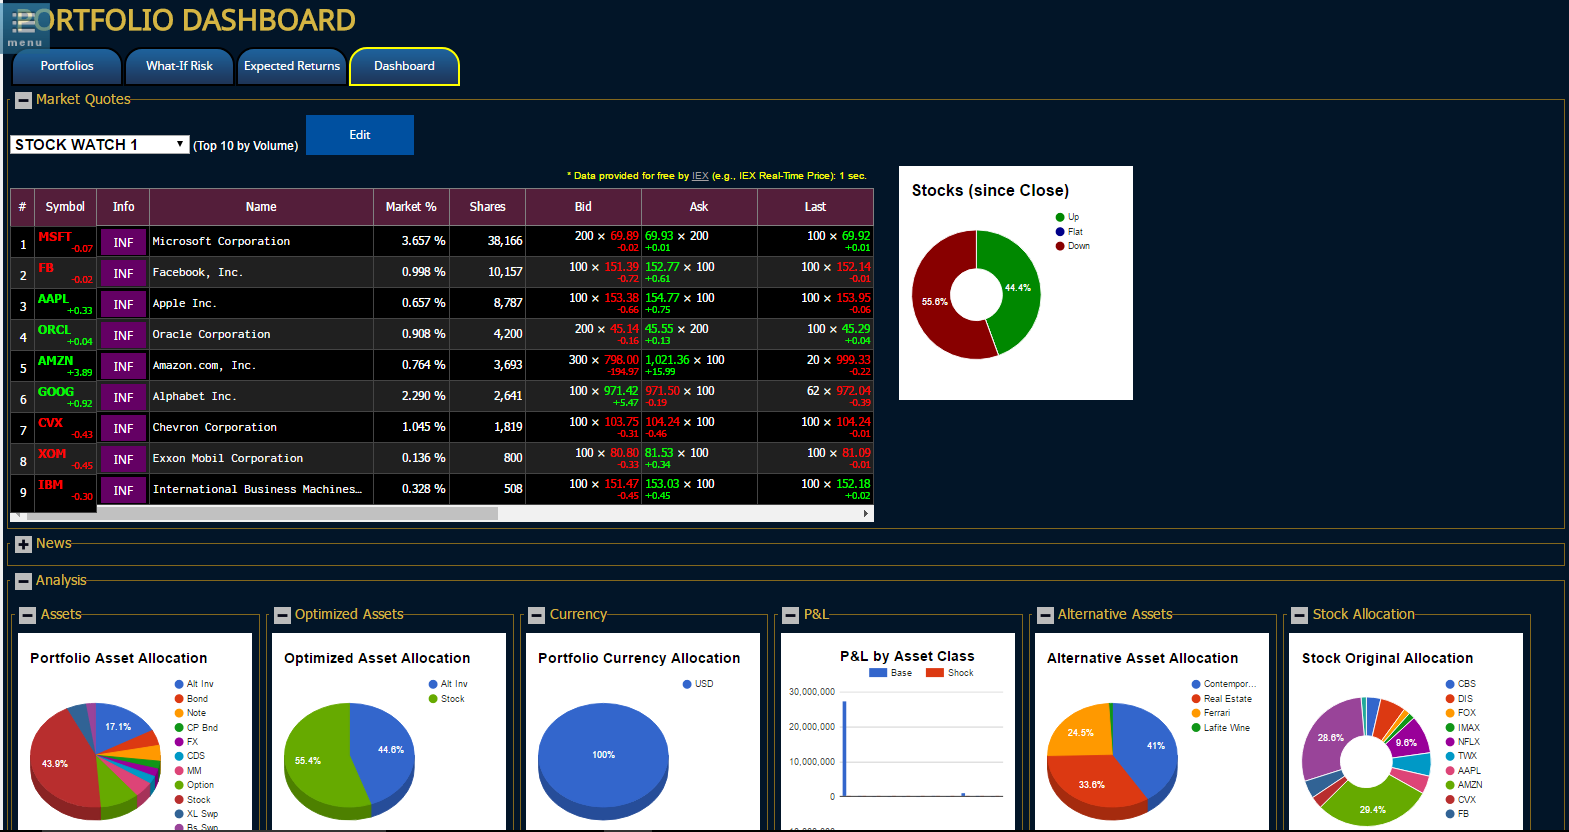The image size is (1569, 832).
Task: Click the blue Edit button
Action: tap(360, 135)
